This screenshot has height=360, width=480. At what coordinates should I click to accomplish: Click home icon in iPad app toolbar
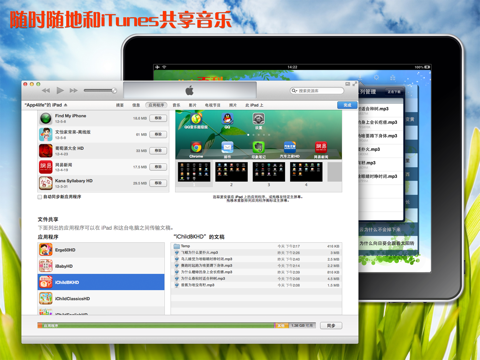[x=393, y=78]
